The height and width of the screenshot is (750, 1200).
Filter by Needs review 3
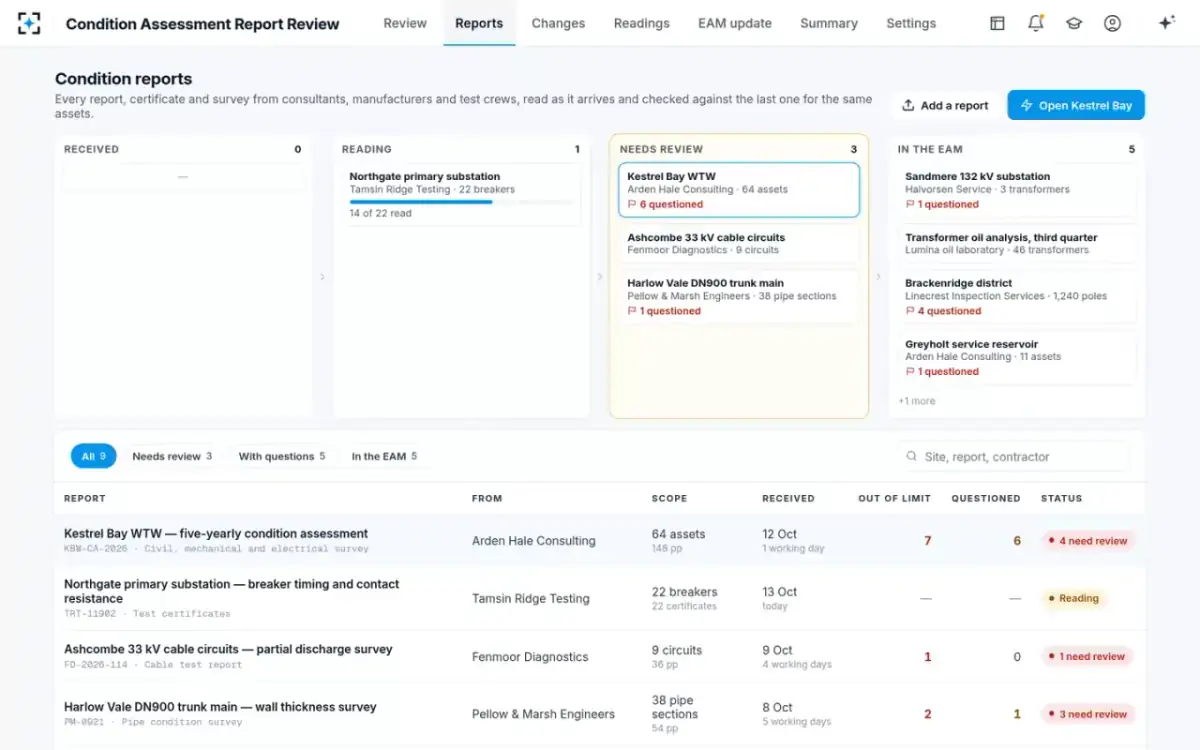tap(172, 456)
